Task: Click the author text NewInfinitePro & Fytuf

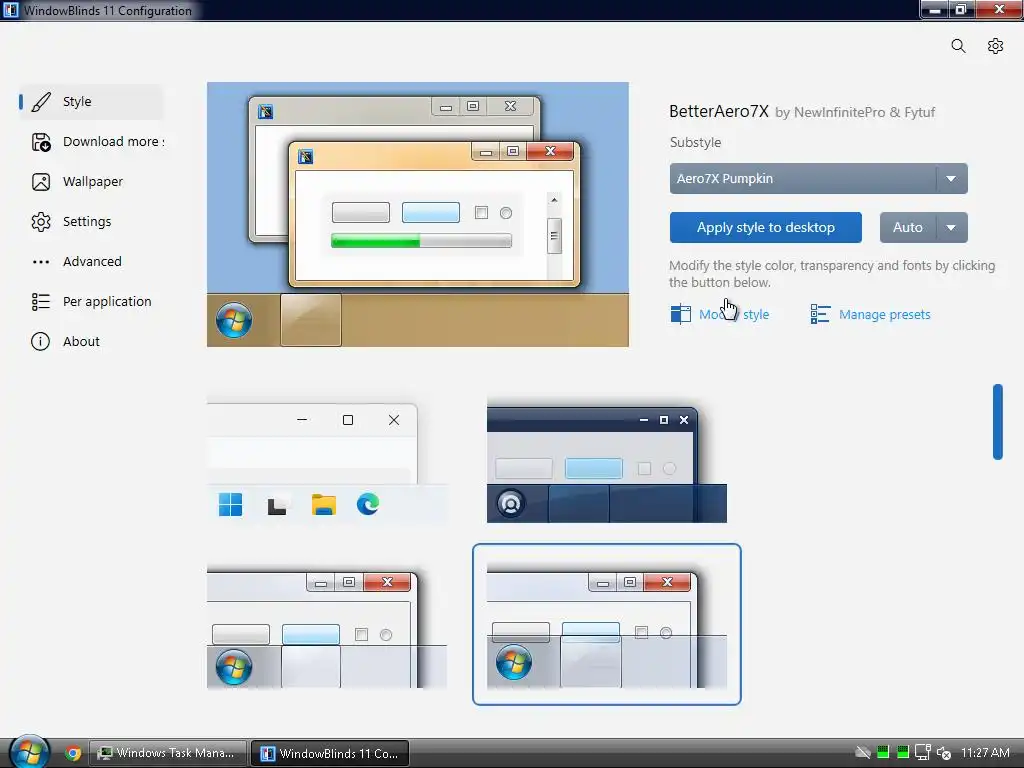Action: pyautogui.click(x=864, y=112)
